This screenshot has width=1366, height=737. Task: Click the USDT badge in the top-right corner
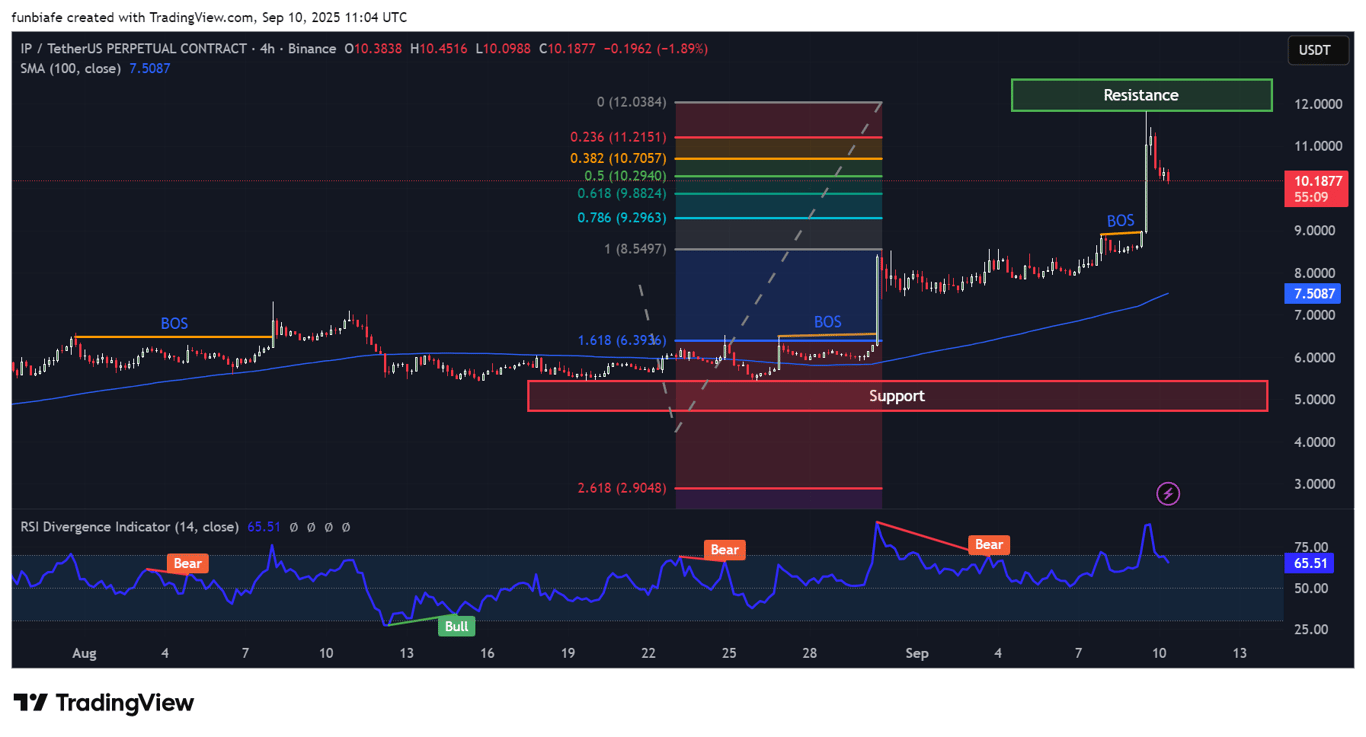[1317, 49]
